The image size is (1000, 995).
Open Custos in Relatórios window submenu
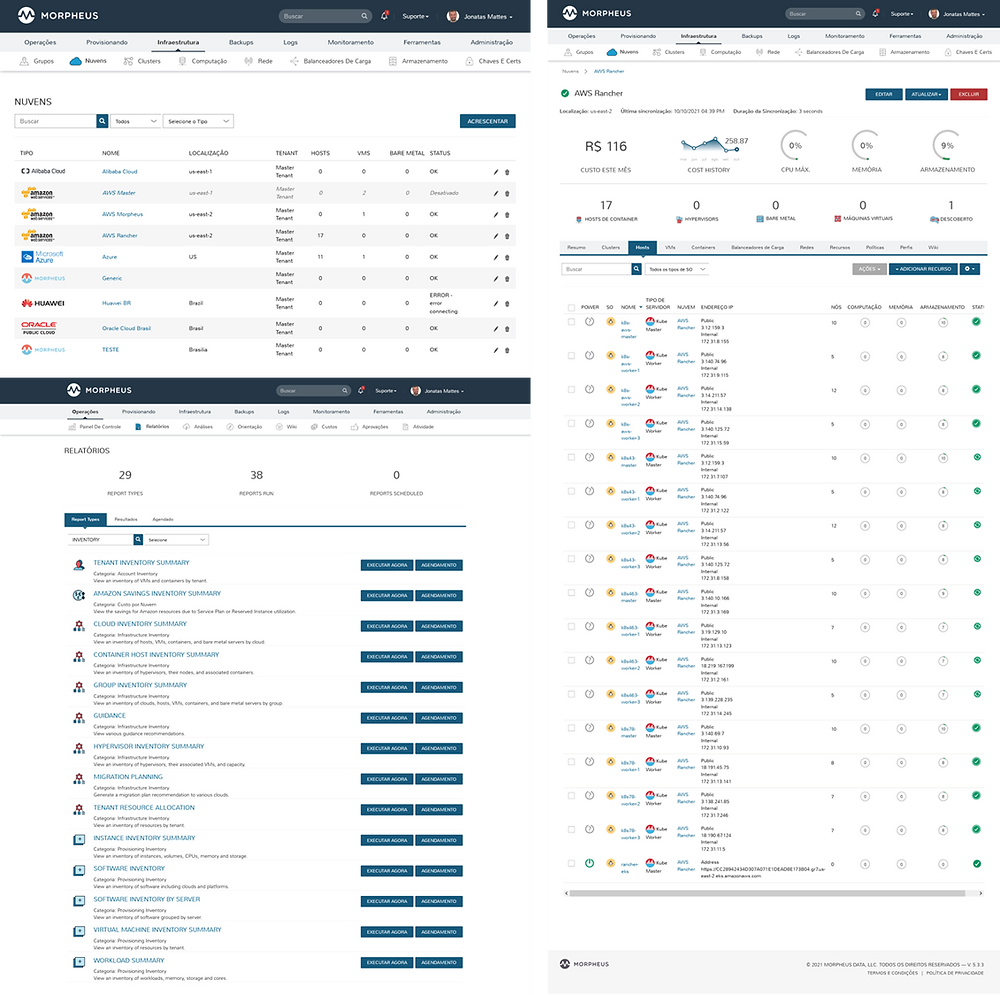click(x=324, y=427)
